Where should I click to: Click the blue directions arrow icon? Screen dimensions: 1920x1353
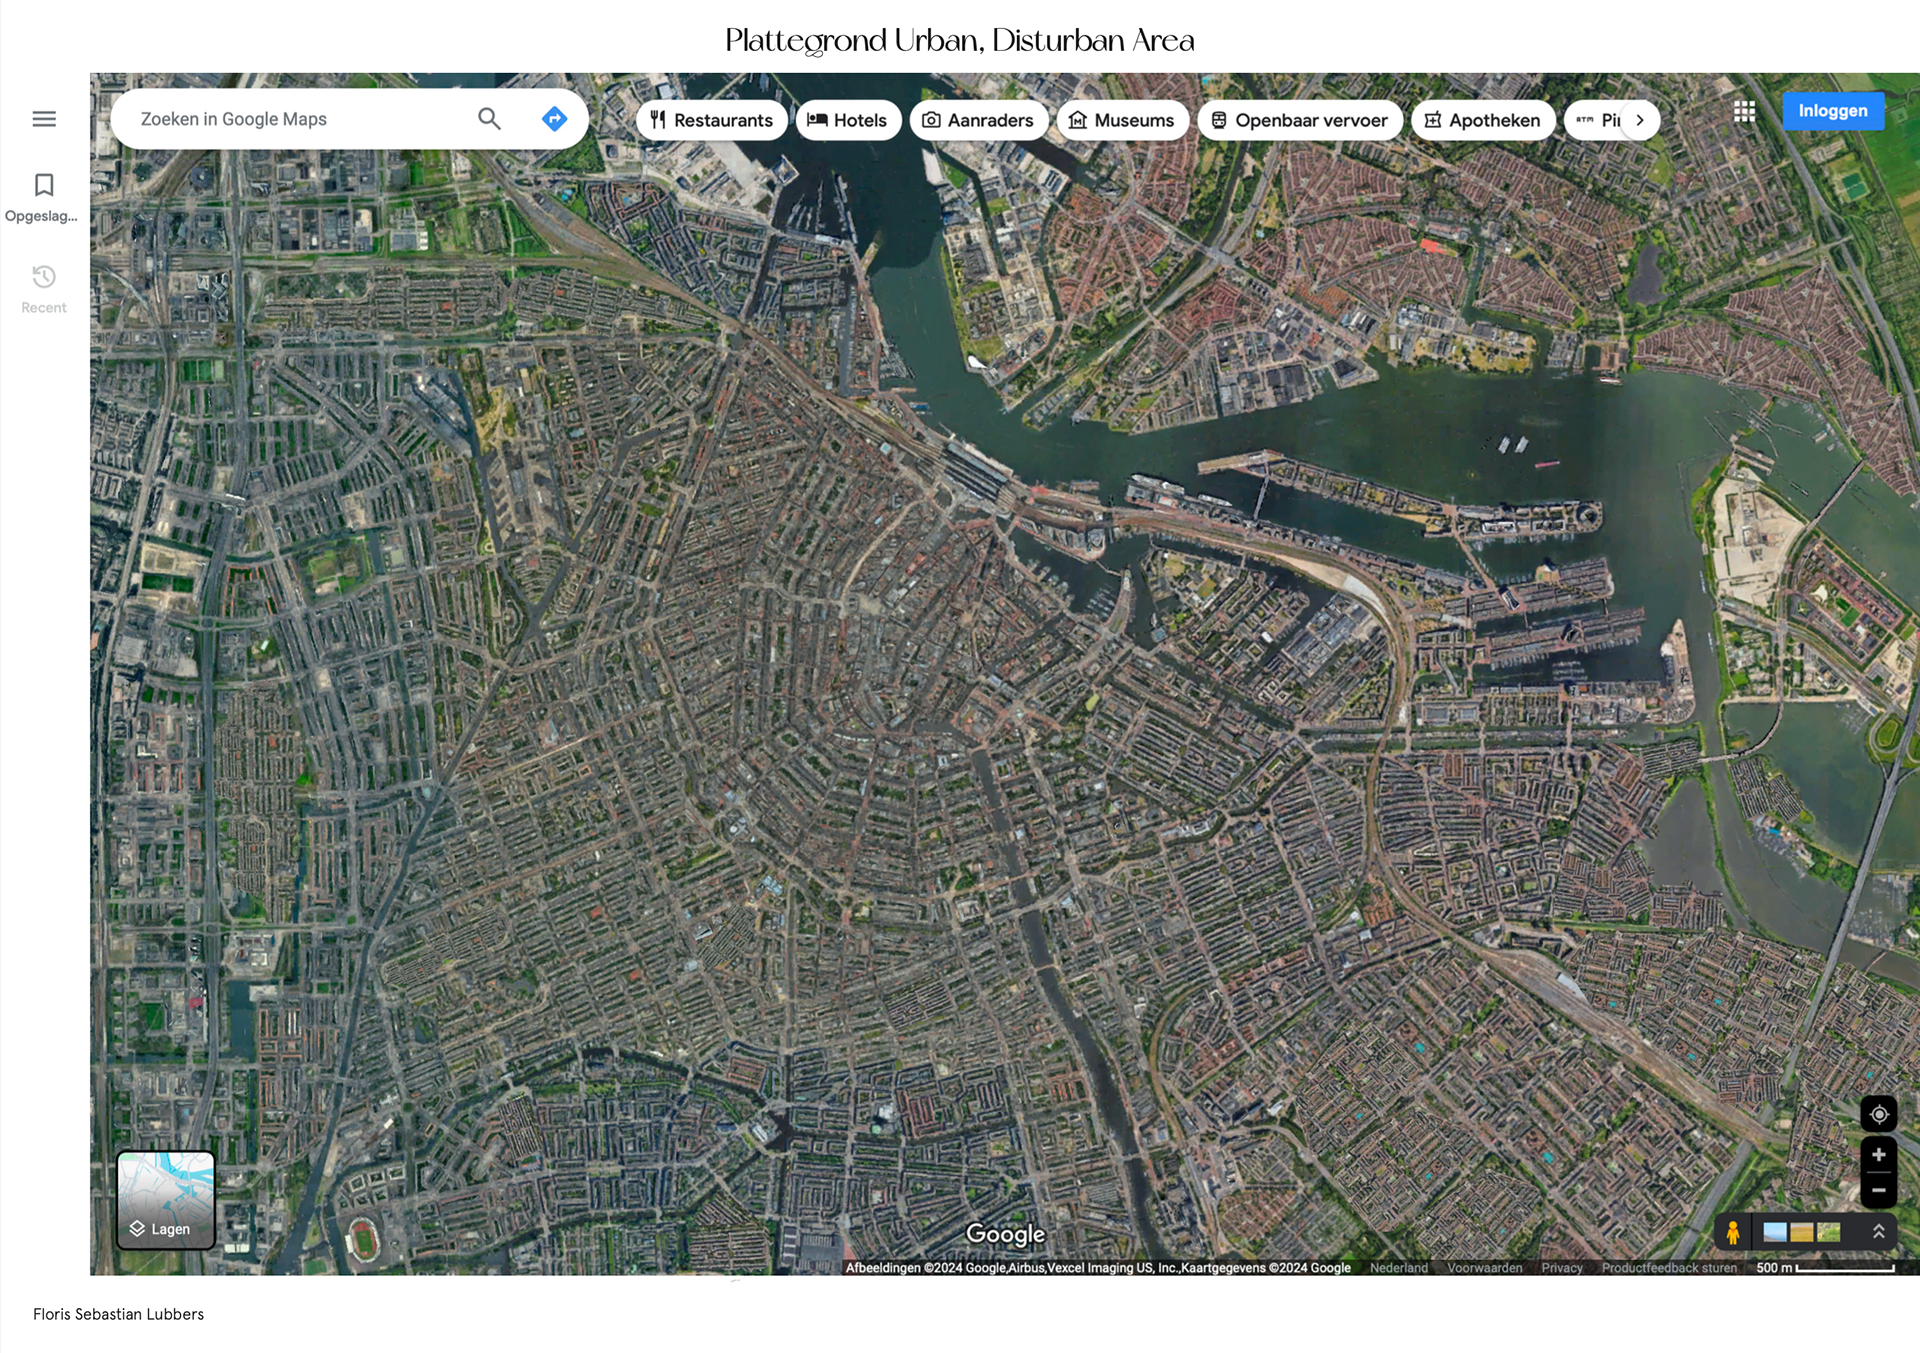(554, 119)
